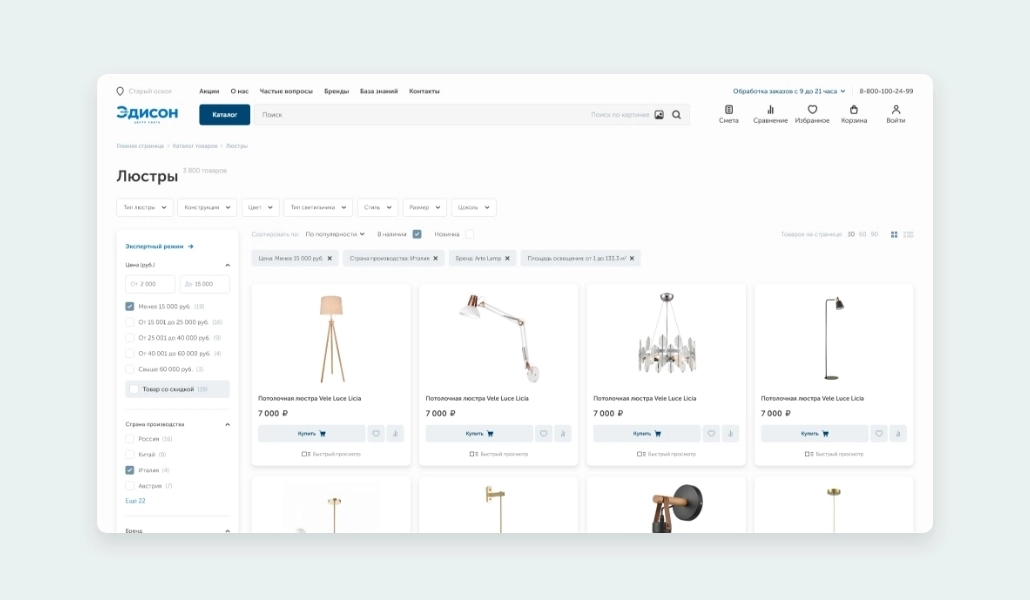Image resolution: width=1030 pixels, height=600 pixels.
Task: Add first product to favorites with heart icon
Action: [376, 434]
